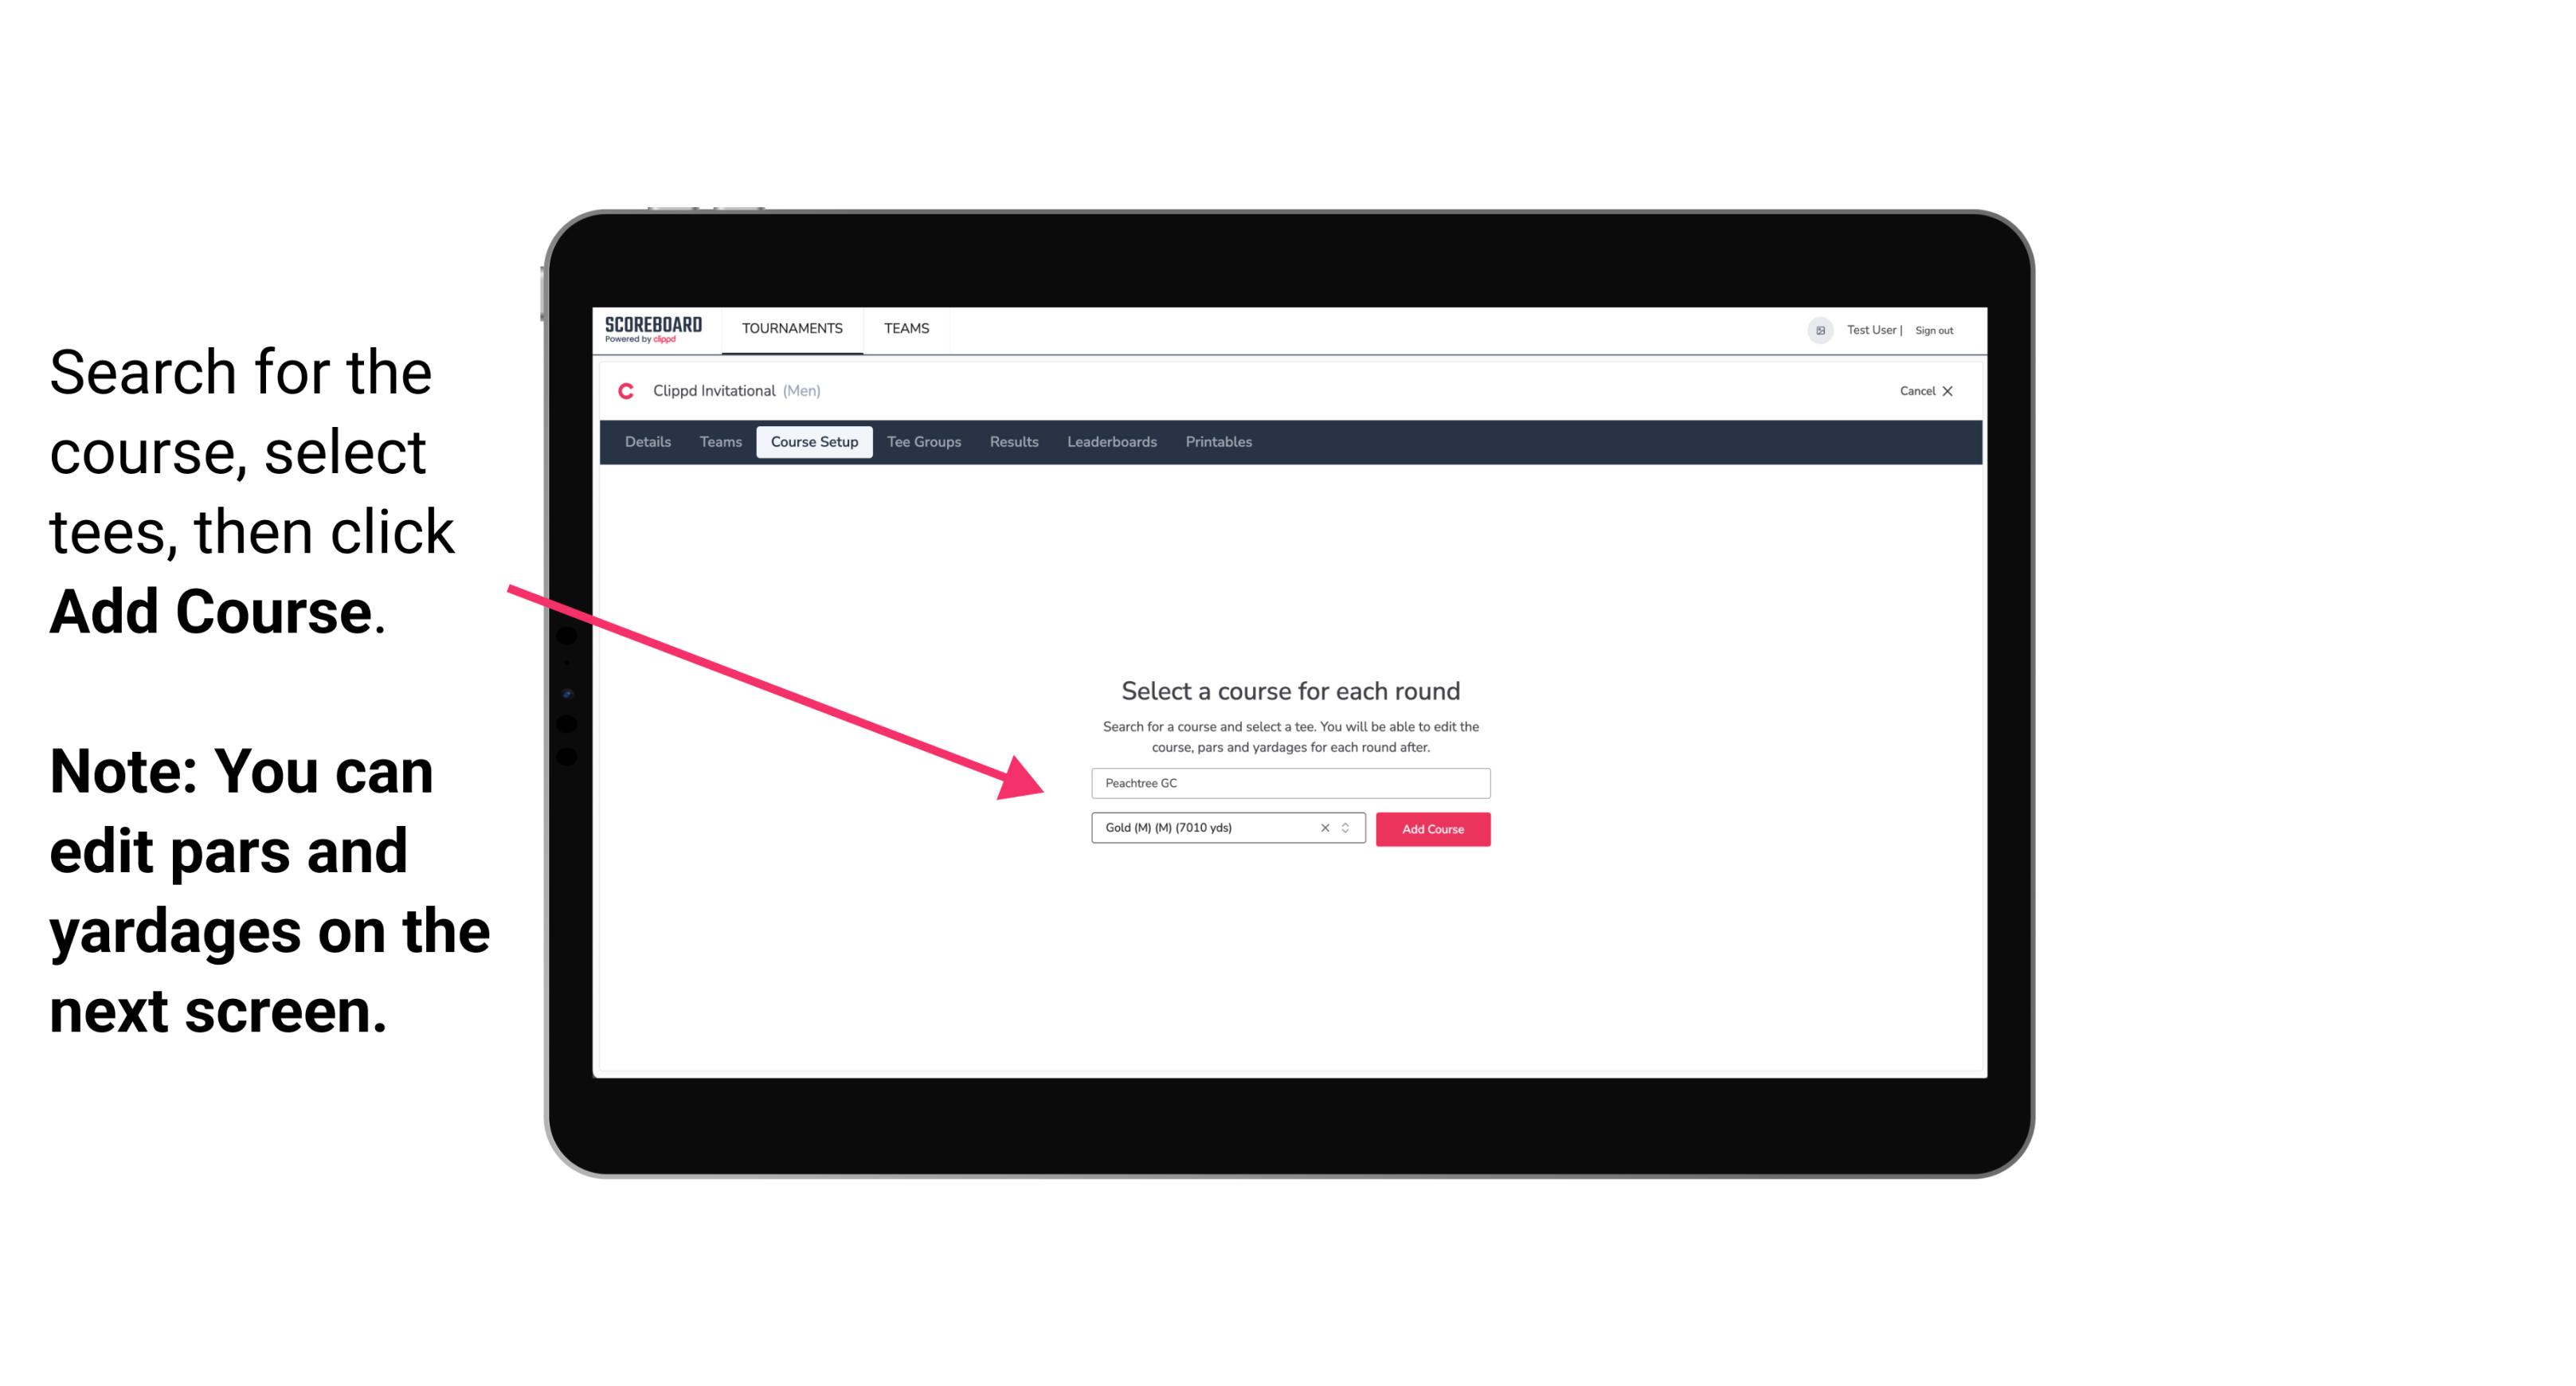Click the Scoreboard logo icon

(653, 330)
